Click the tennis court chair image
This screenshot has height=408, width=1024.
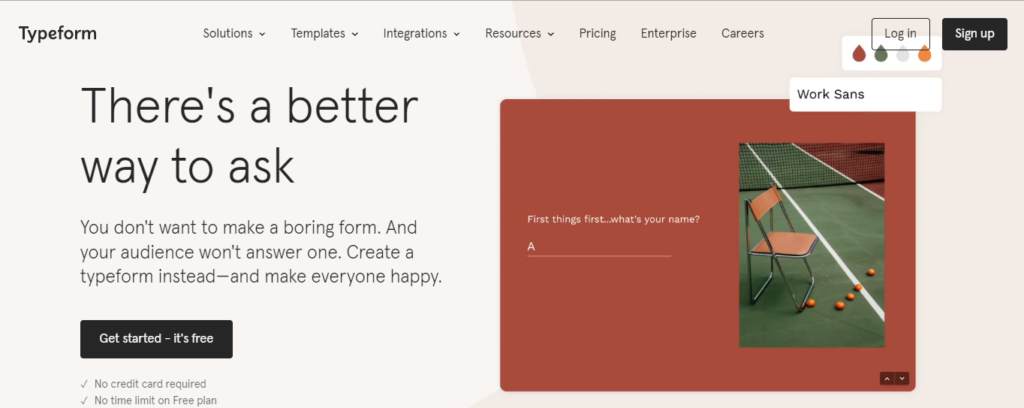point(811,245)
